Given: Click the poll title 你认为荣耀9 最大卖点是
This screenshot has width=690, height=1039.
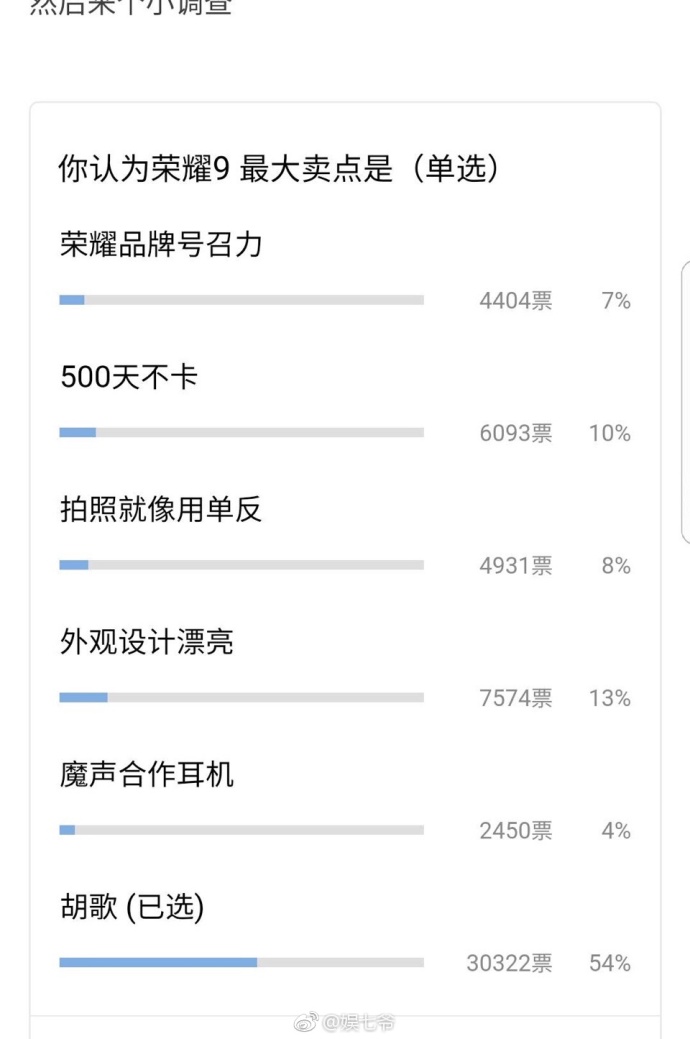Looking at the screenshot, I should click(225, 168).
